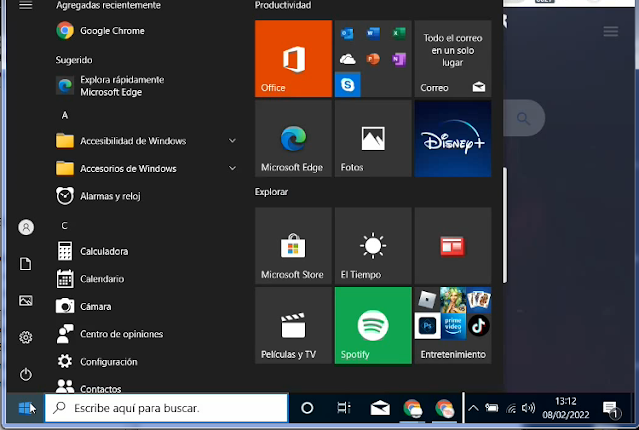Image resolution: width=639 pixels, height=430 pixels.
Task: Click the Microsoft Edge tile
Action: point(293,139)
